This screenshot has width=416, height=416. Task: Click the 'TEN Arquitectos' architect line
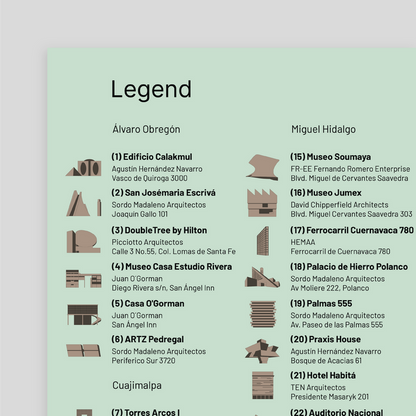318,388
